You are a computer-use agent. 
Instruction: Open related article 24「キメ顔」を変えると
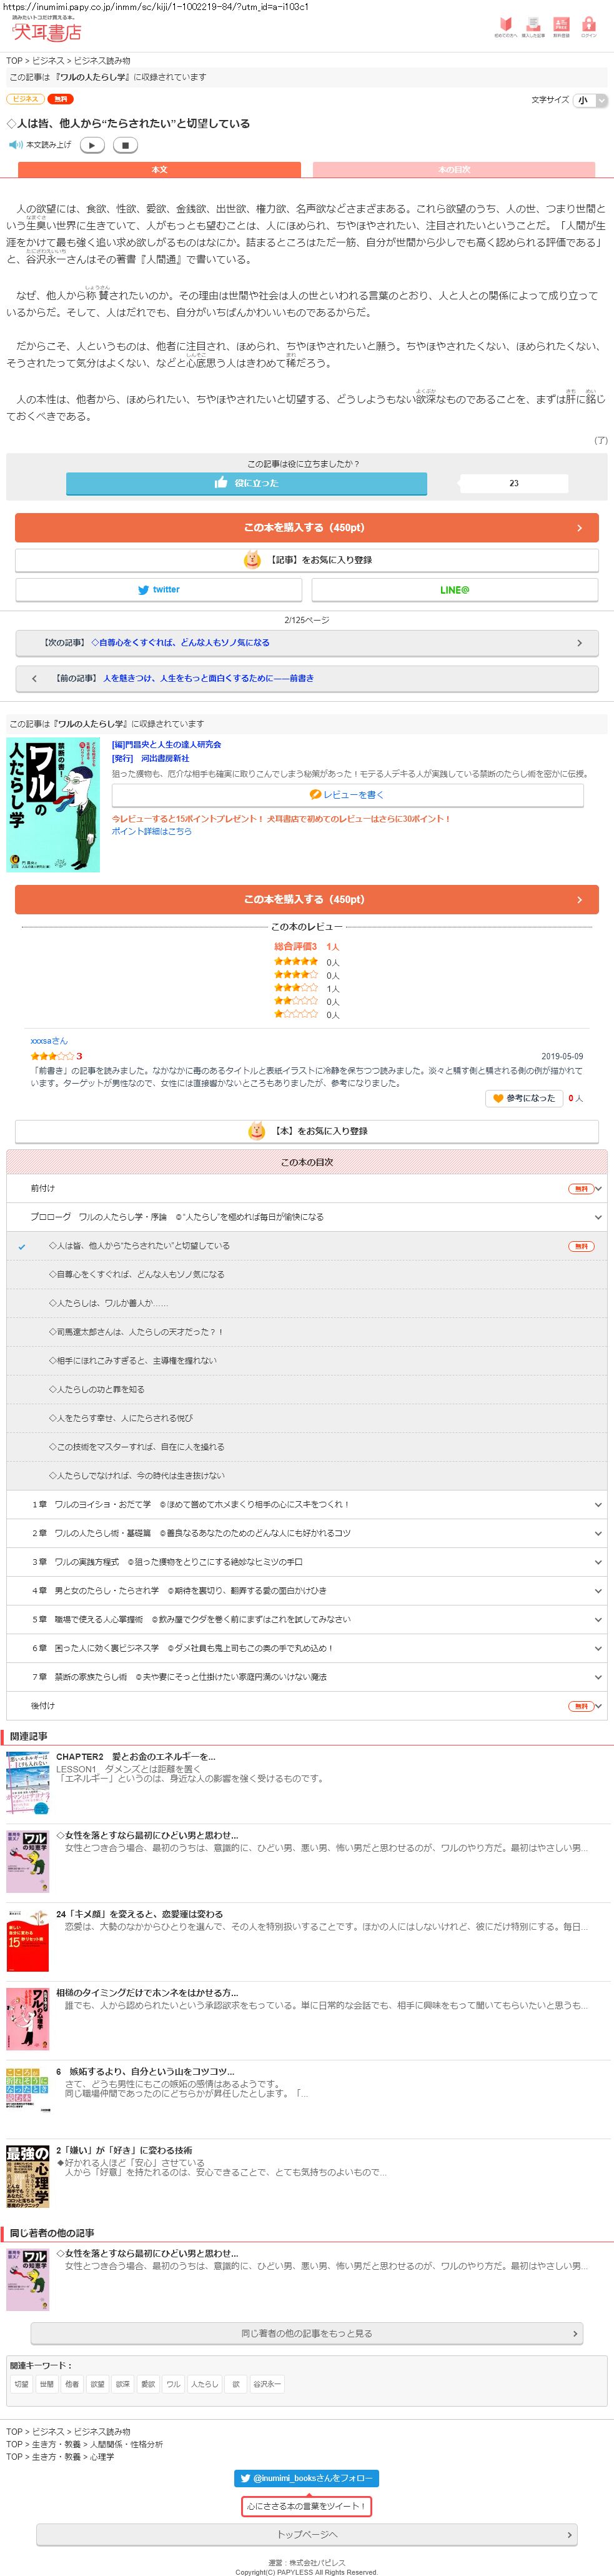point(139,1914)
